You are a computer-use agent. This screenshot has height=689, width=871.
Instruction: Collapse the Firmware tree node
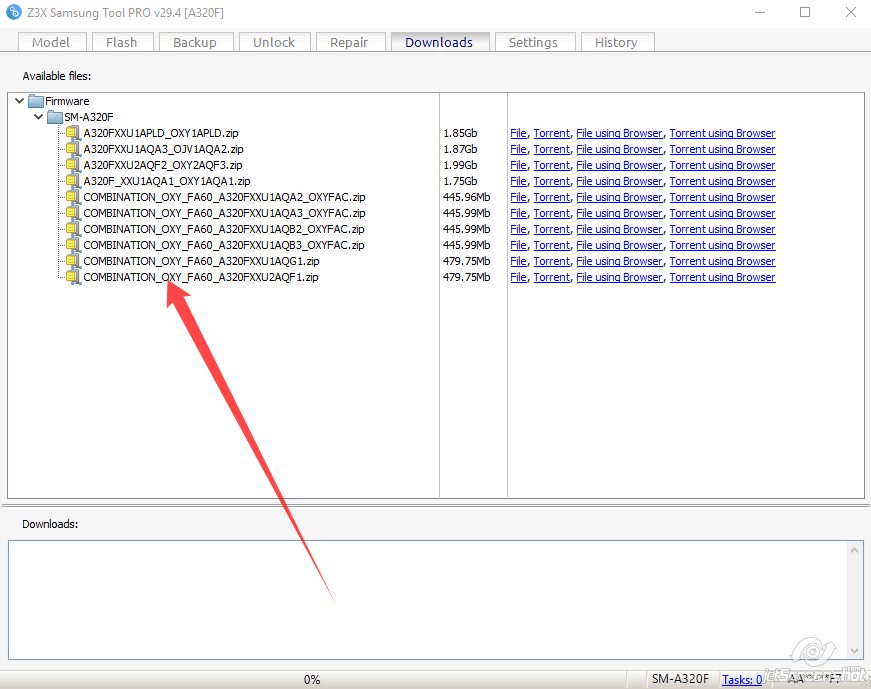pyautogui.click(x=19, y=101)
